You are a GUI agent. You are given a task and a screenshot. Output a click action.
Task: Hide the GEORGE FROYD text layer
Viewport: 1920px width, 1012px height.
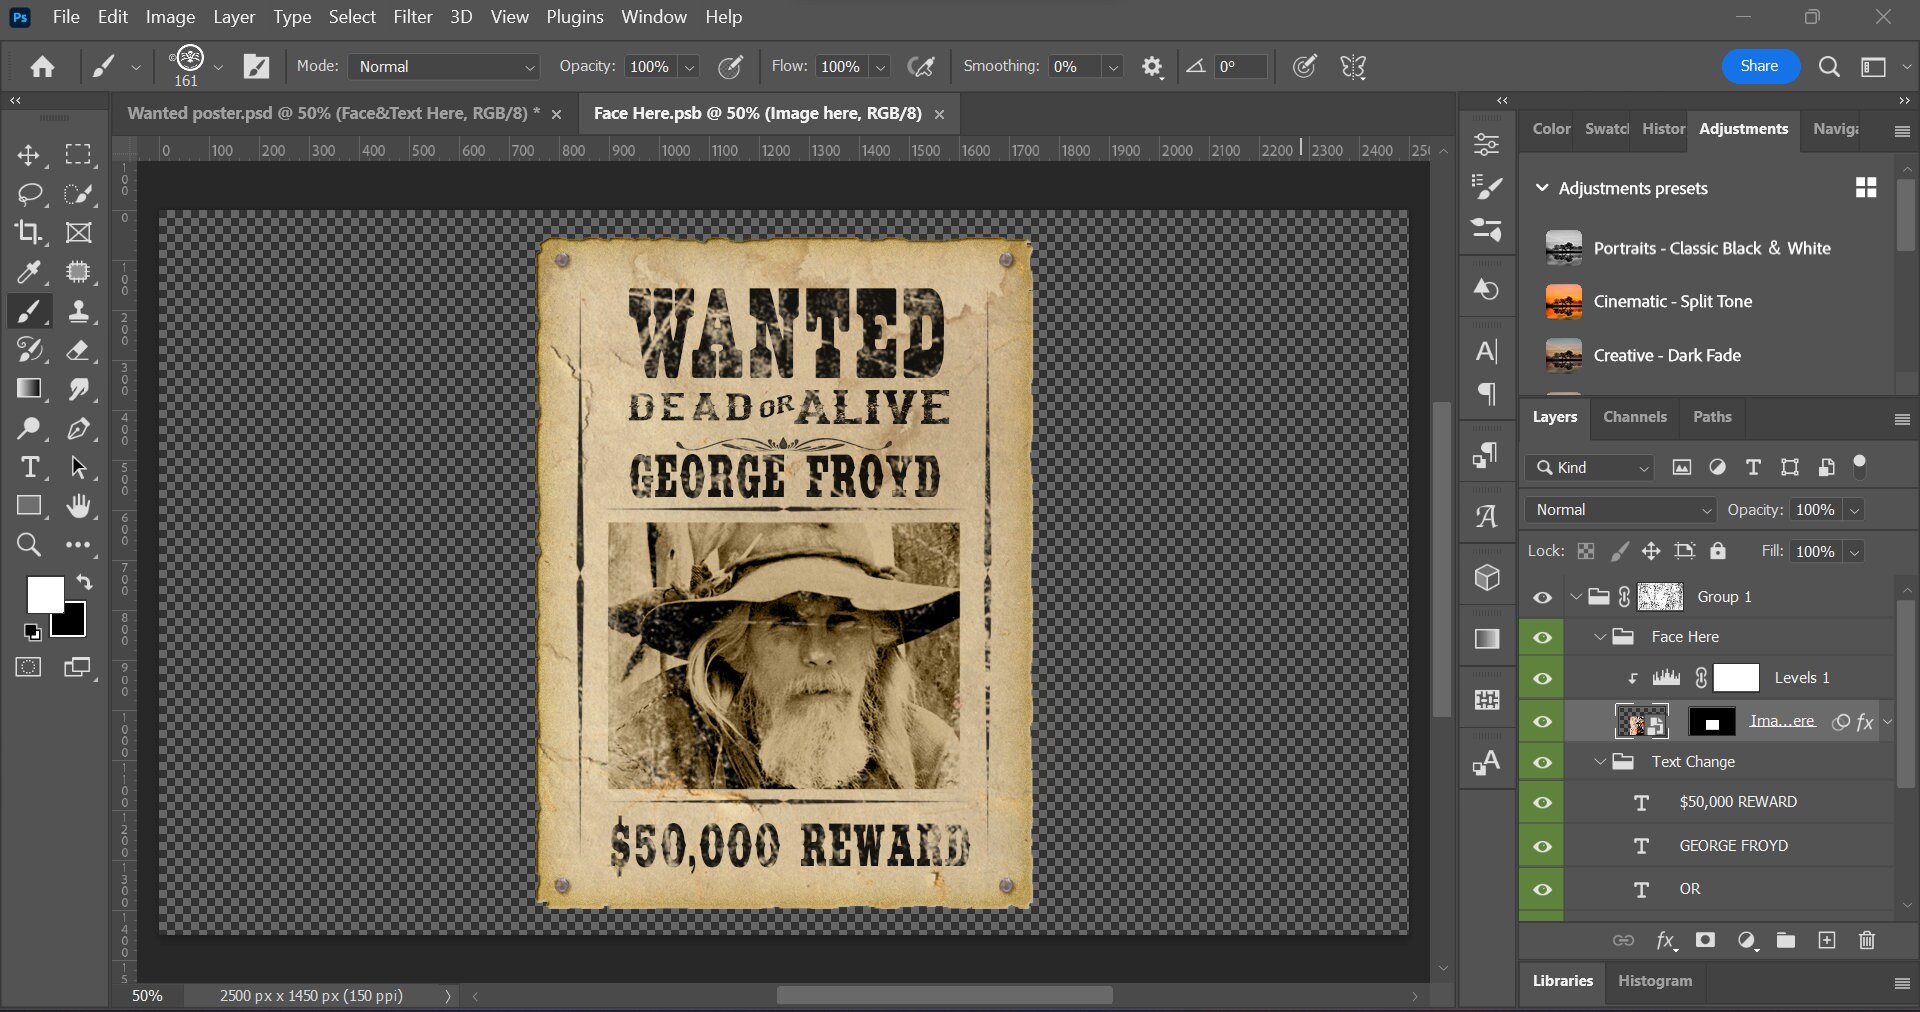tap(1542, 846)
